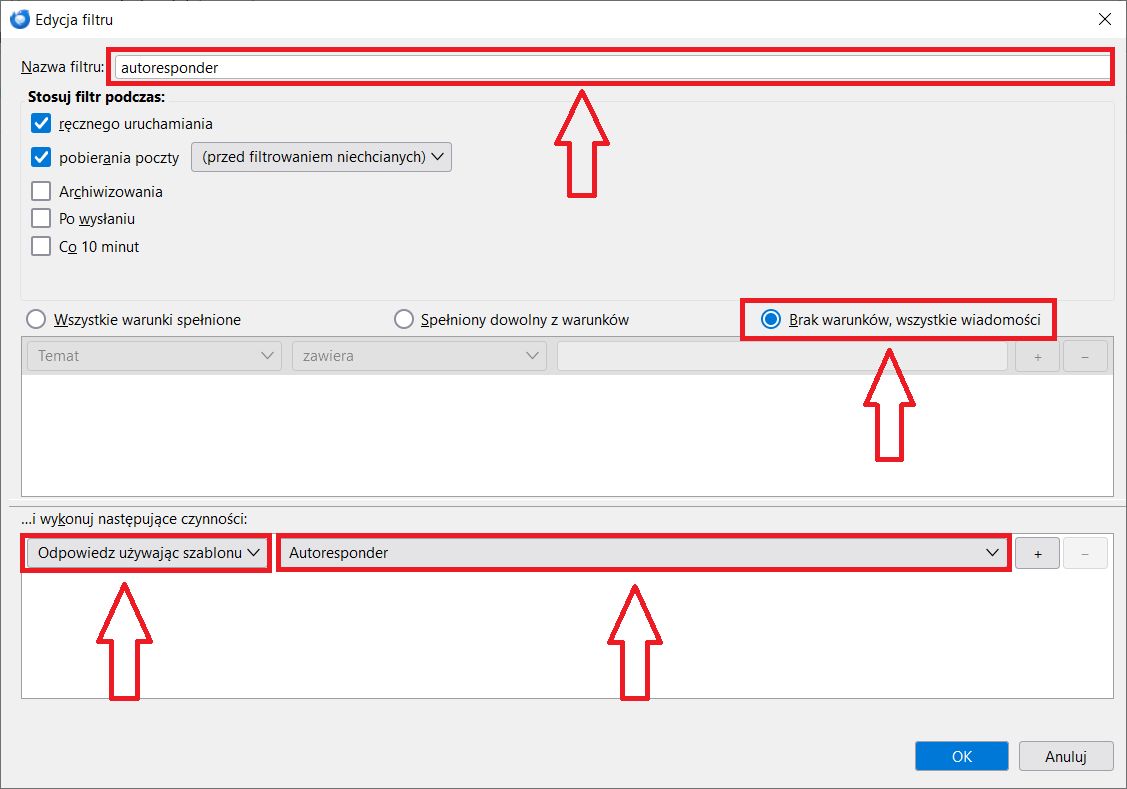Cancel with the Anuluj button

pyautogui.click(x=1066, y=756)
